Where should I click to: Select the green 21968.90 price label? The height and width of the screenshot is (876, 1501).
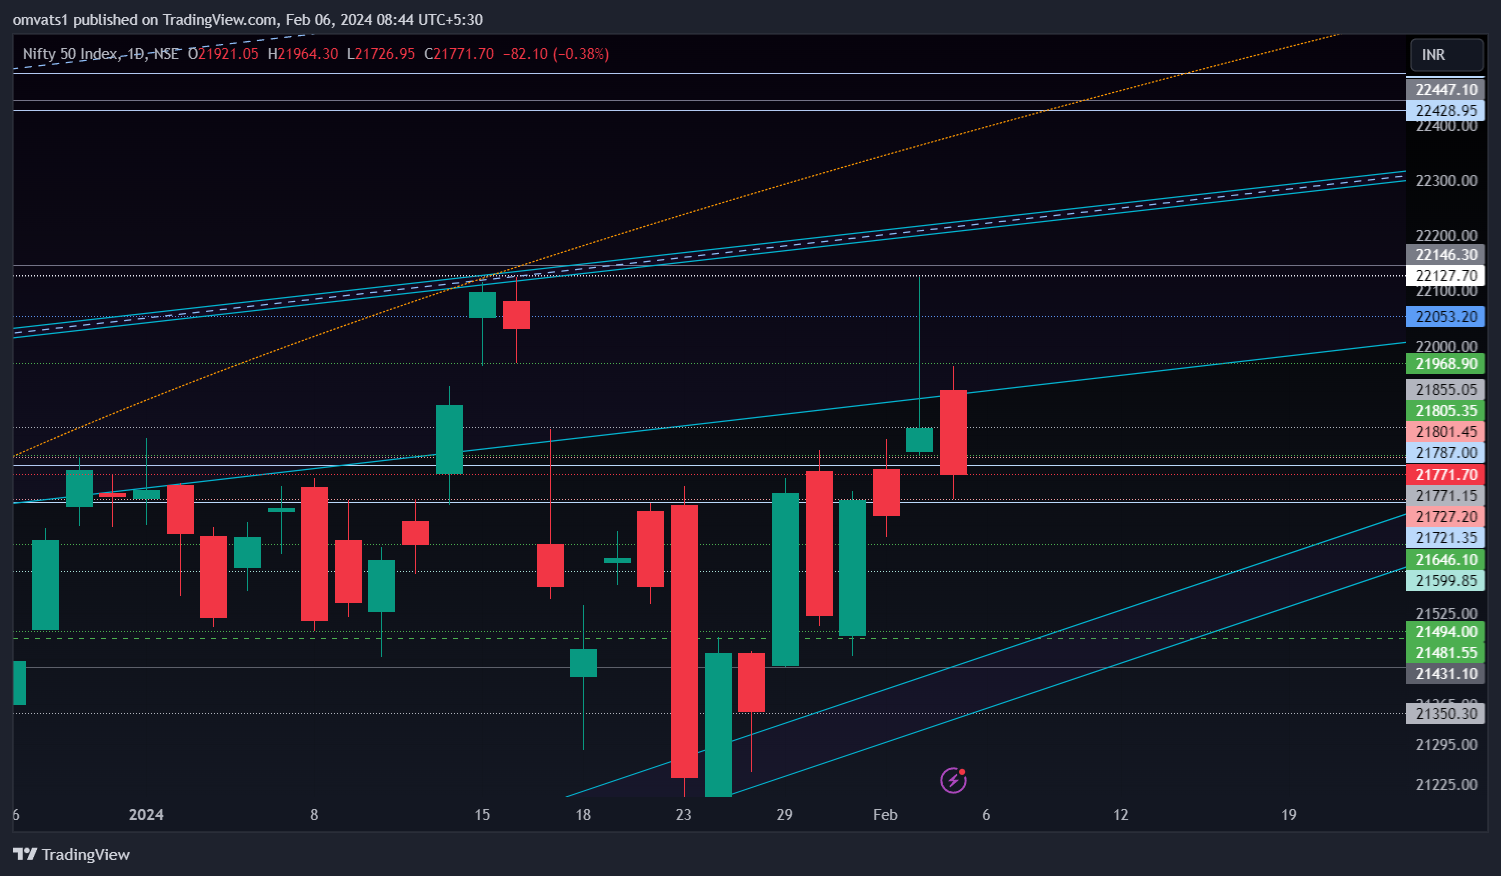click(1445, 364)
